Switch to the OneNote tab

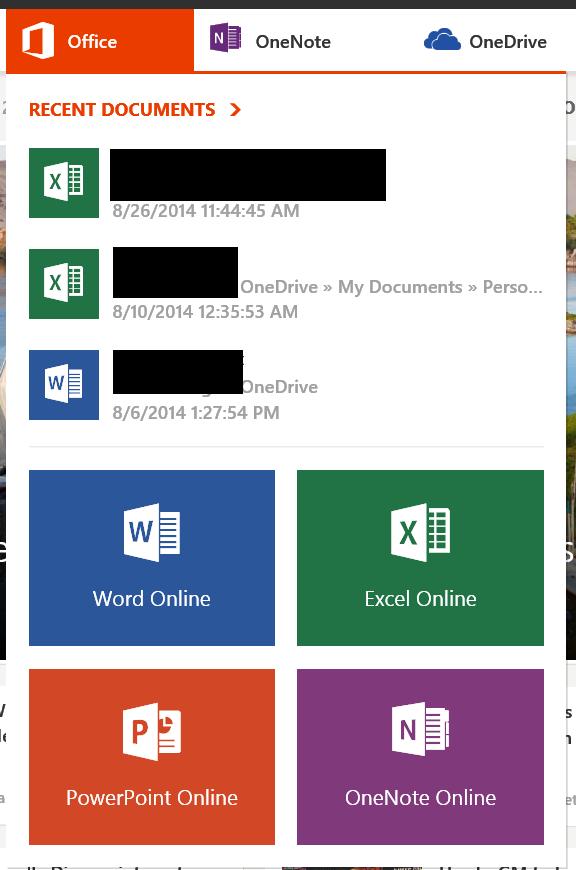point(270,41)
